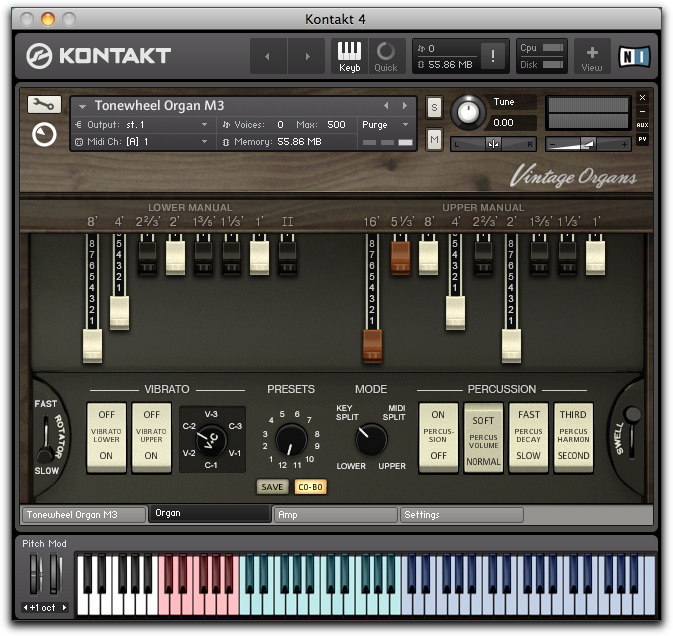
Task: Open the Purge dropdown menu
Action: coord(385,124)
